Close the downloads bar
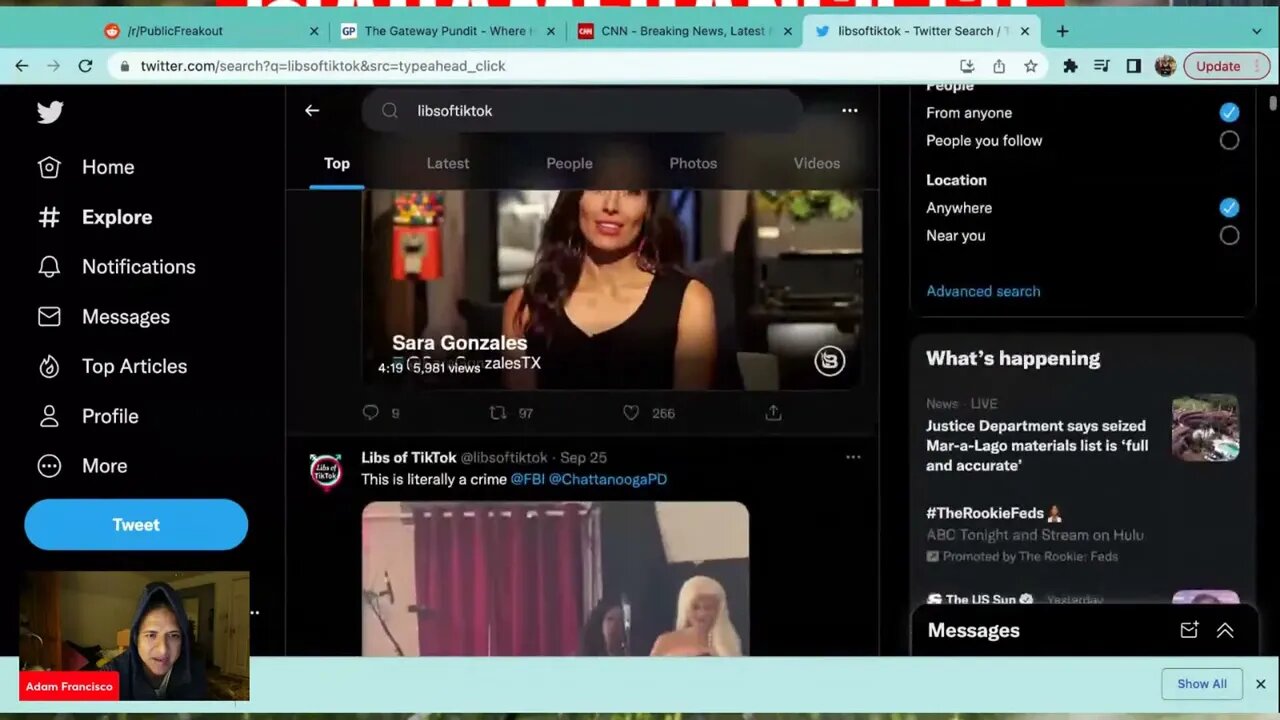This screenshot has height=720, width=1280. (1260, 684)
